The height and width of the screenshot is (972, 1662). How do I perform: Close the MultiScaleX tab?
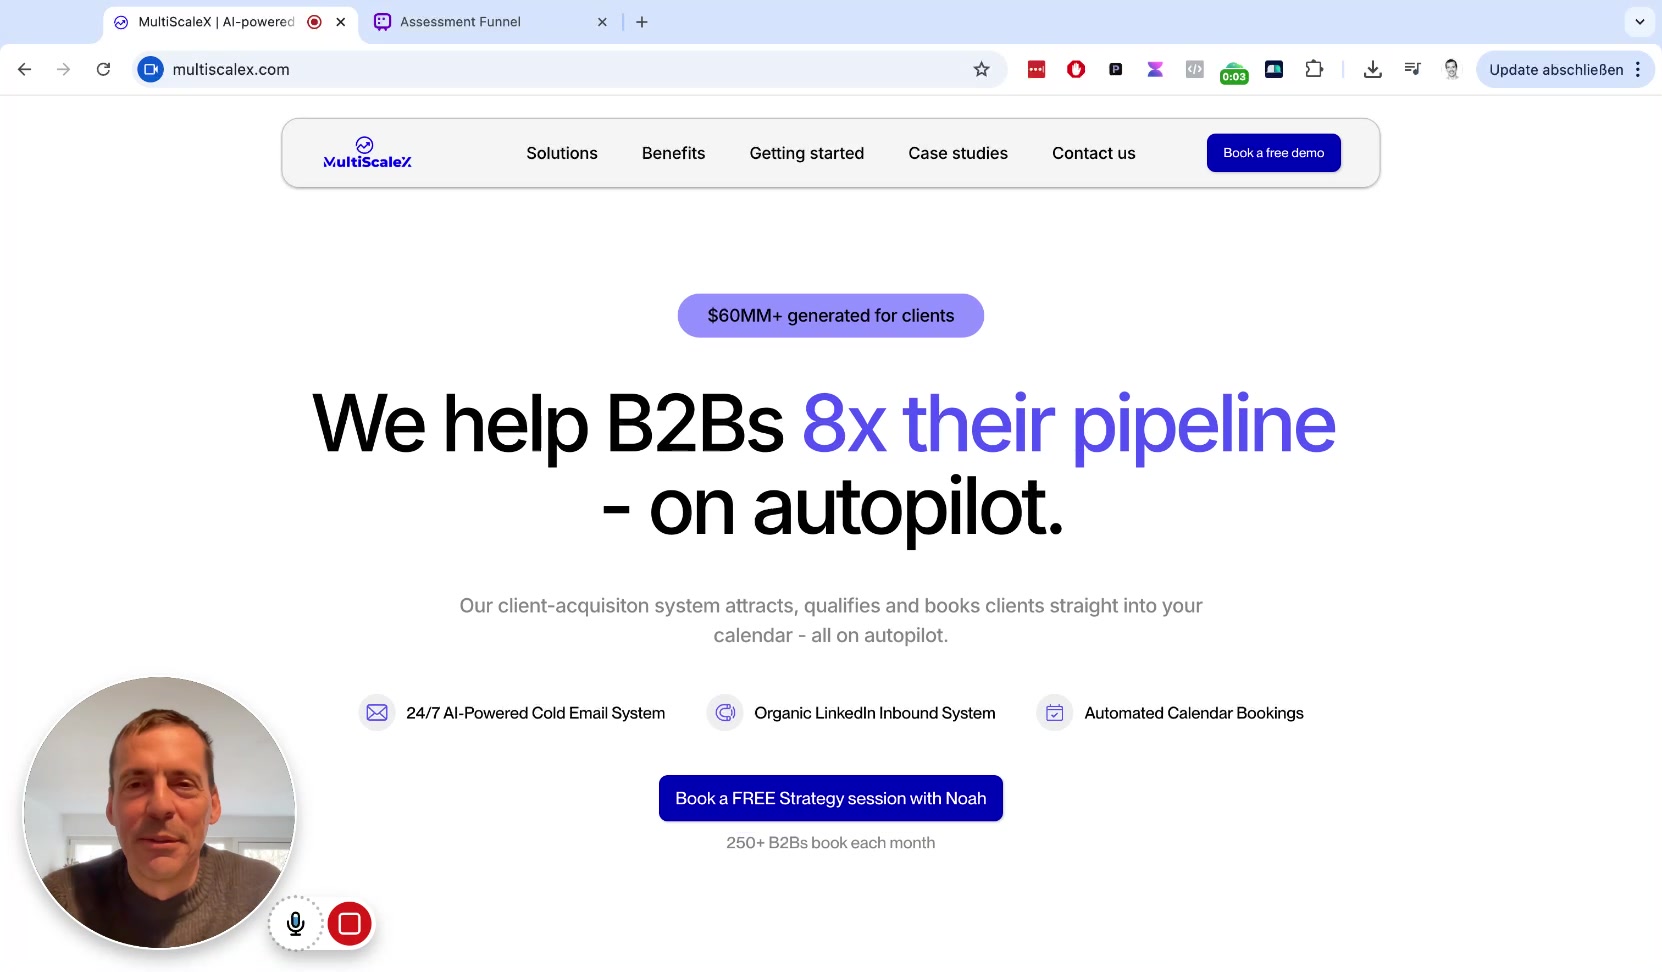pyautogui.click(x=341, y=22)
